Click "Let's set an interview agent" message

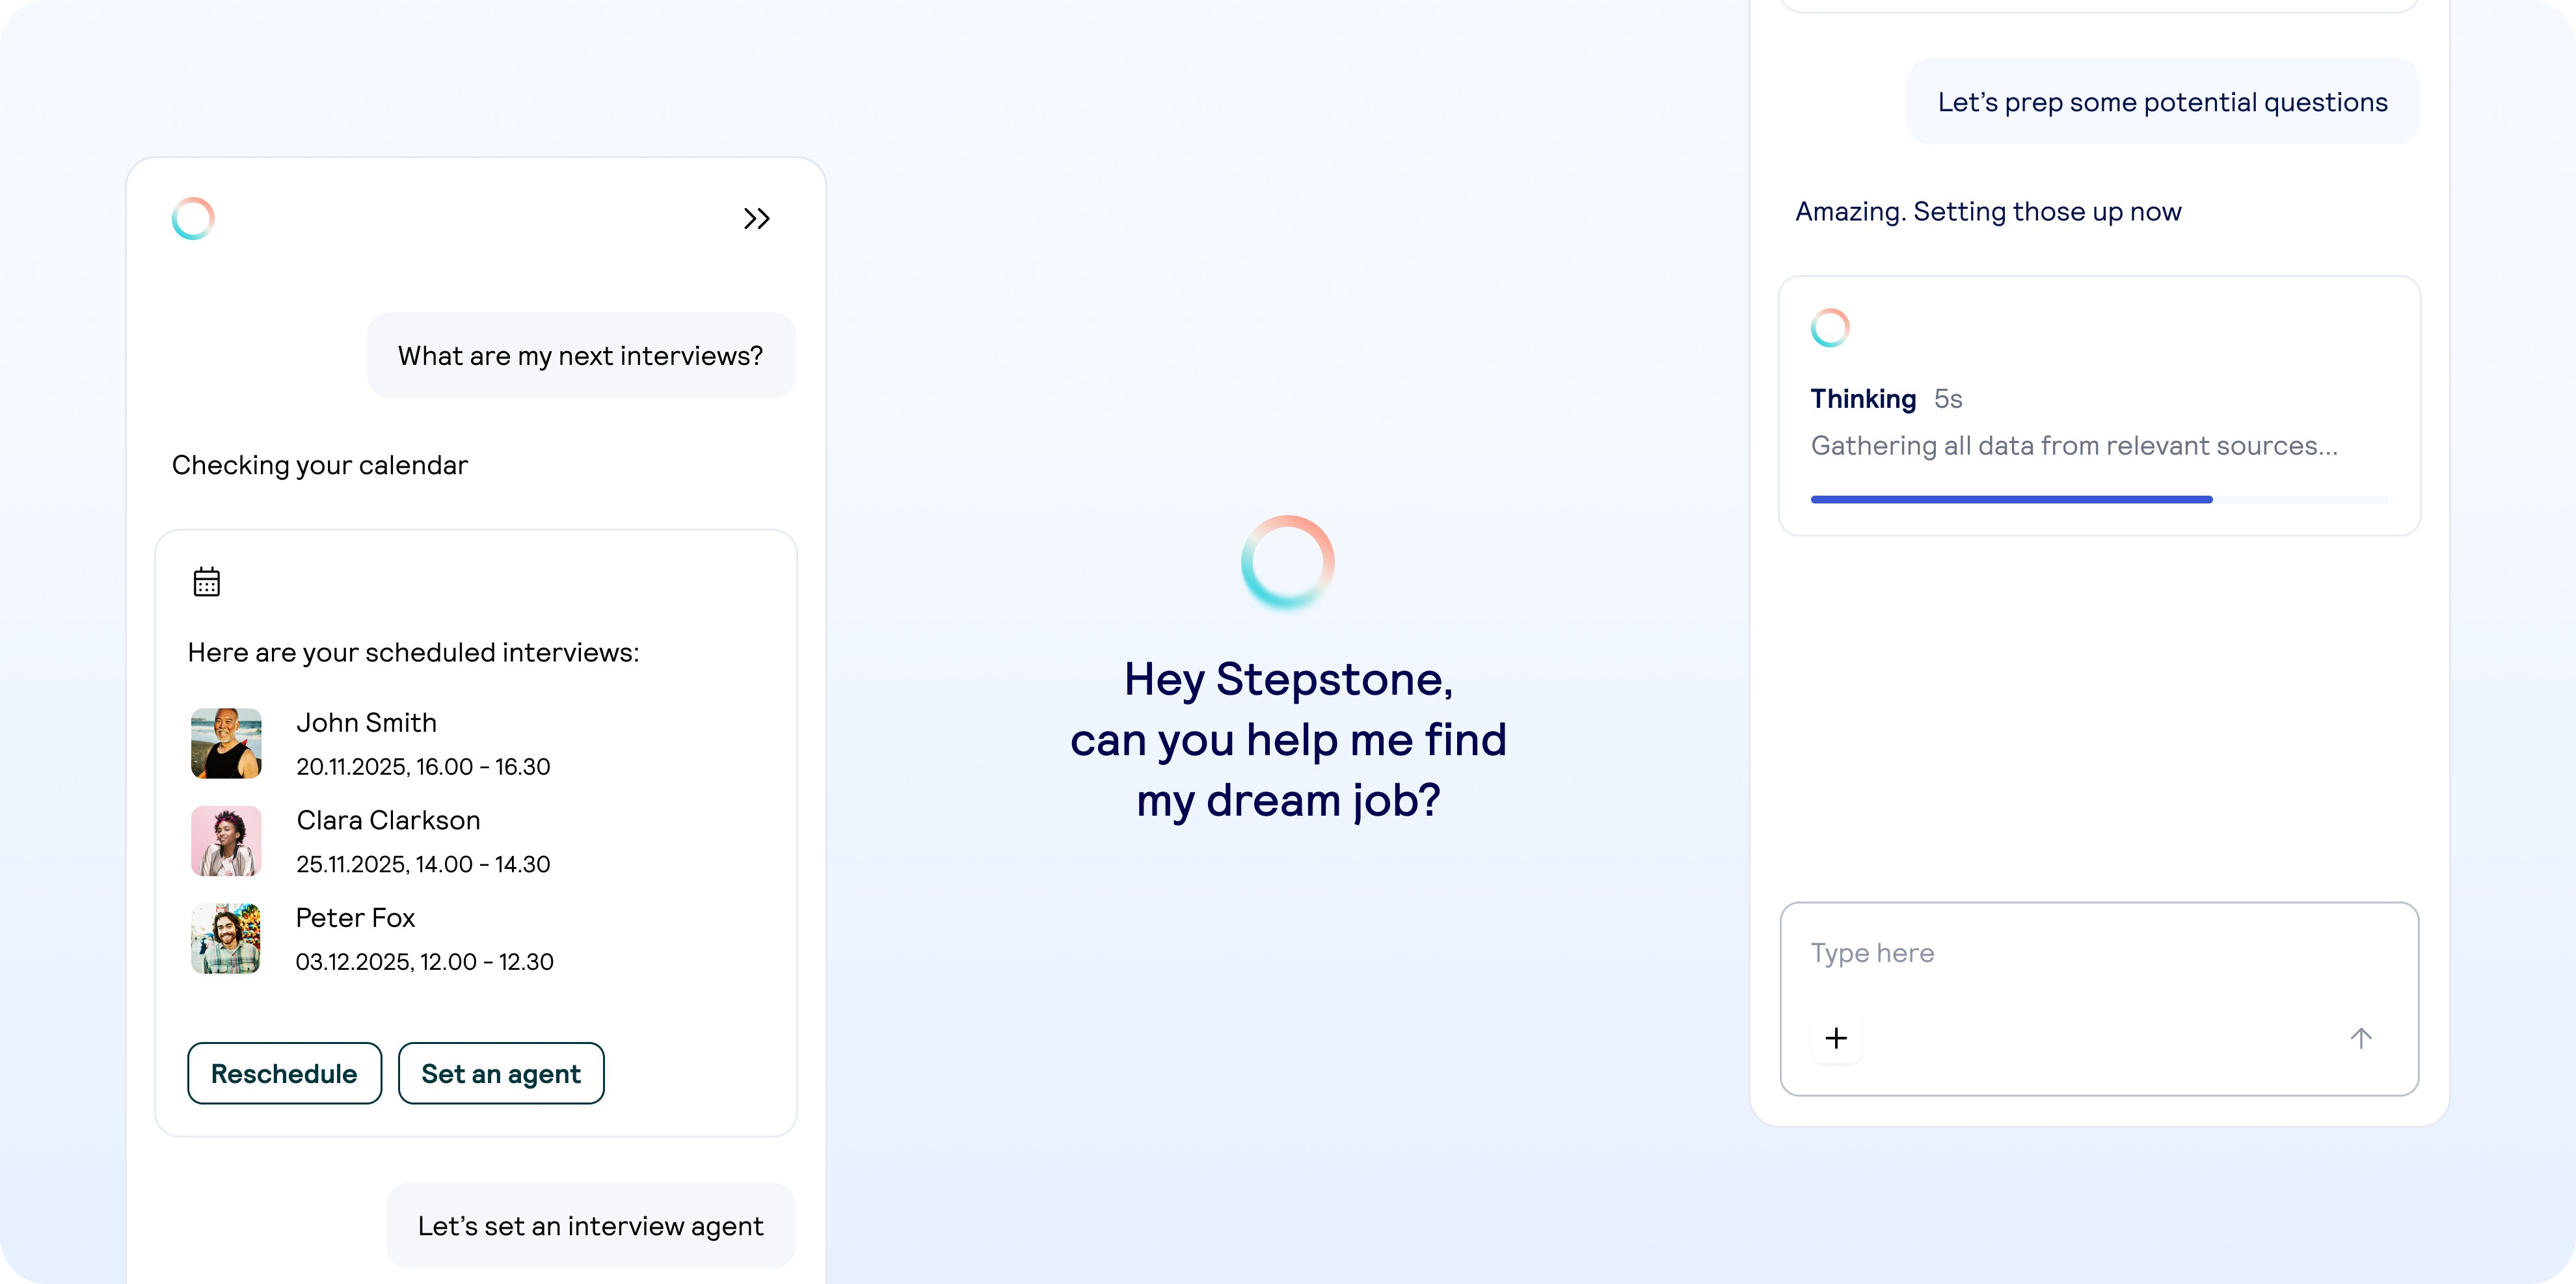[x=591, y=1226]
